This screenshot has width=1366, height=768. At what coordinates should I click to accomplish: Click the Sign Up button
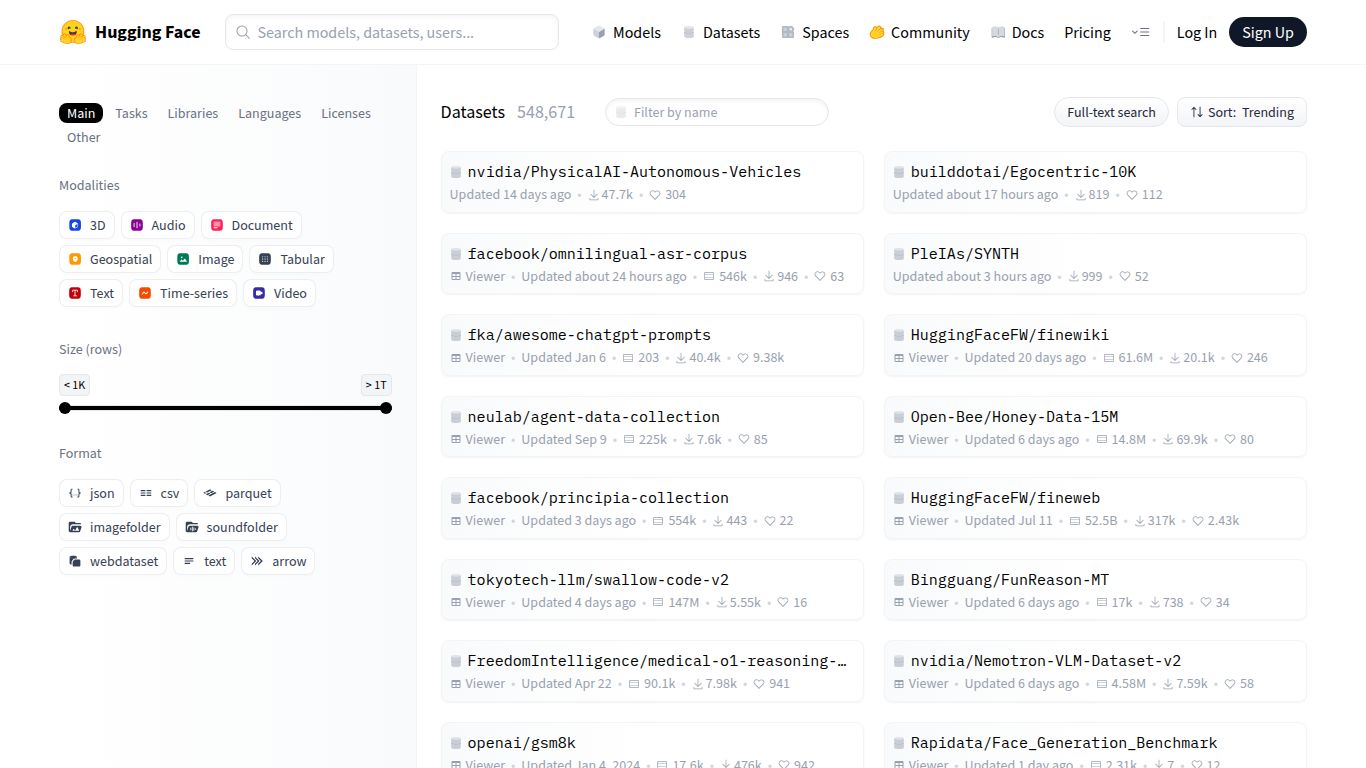pos(1268,32)
